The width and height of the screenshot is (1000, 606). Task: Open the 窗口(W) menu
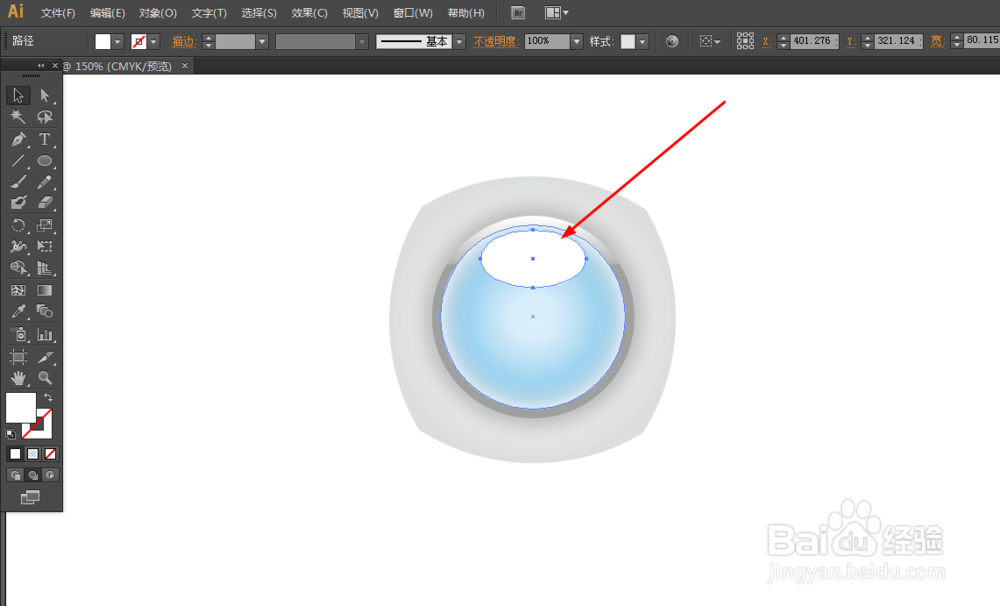pos(413,13)
